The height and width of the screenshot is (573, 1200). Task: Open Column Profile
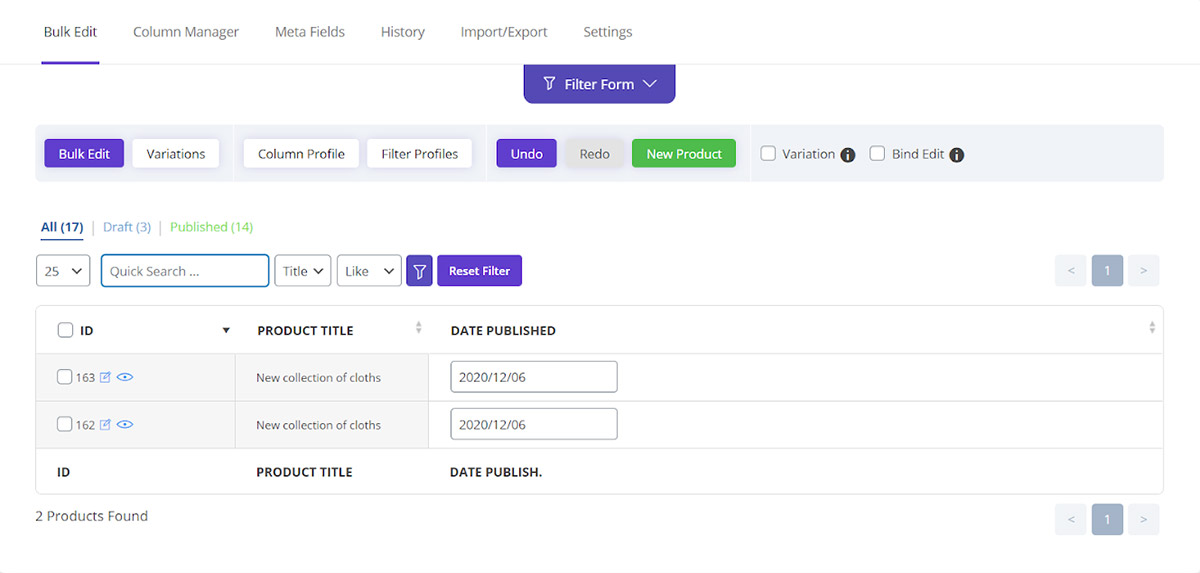(x=301, y=154)
